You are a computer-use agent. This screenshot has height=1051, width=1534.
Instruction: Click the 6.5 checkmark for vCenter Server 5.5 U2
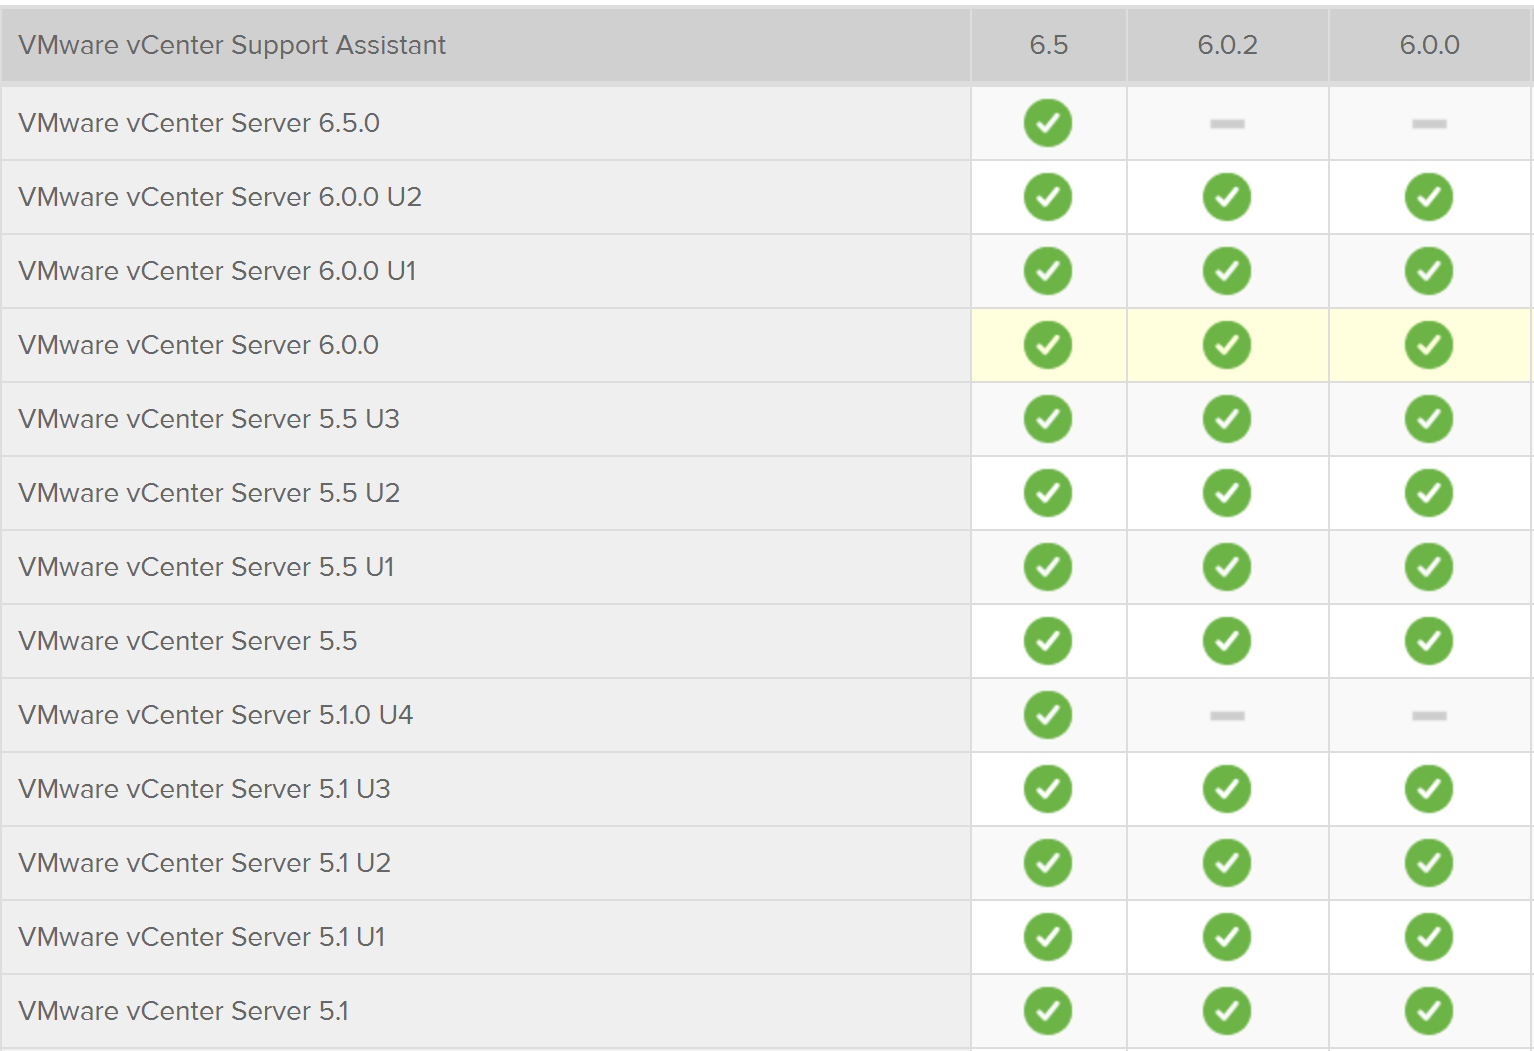1048,493
